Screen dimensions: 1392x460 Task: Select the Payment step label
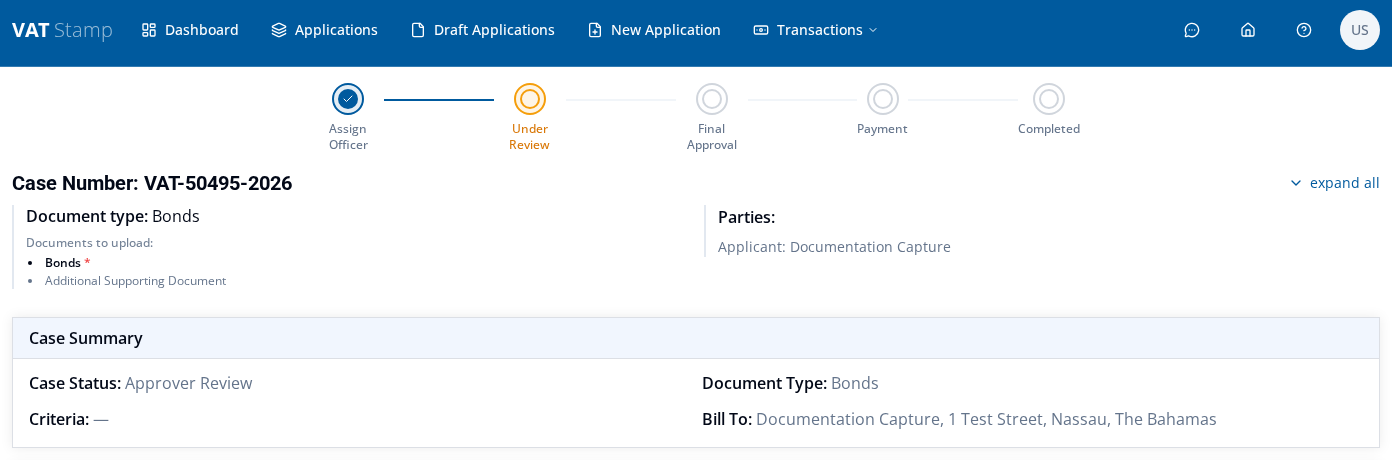tap(882, 129)
